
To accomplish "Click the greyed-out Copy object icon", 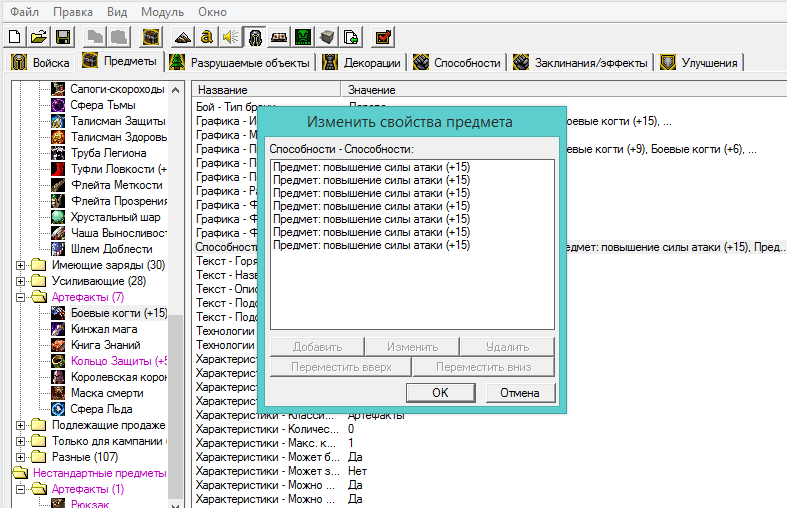I will 95,37.
